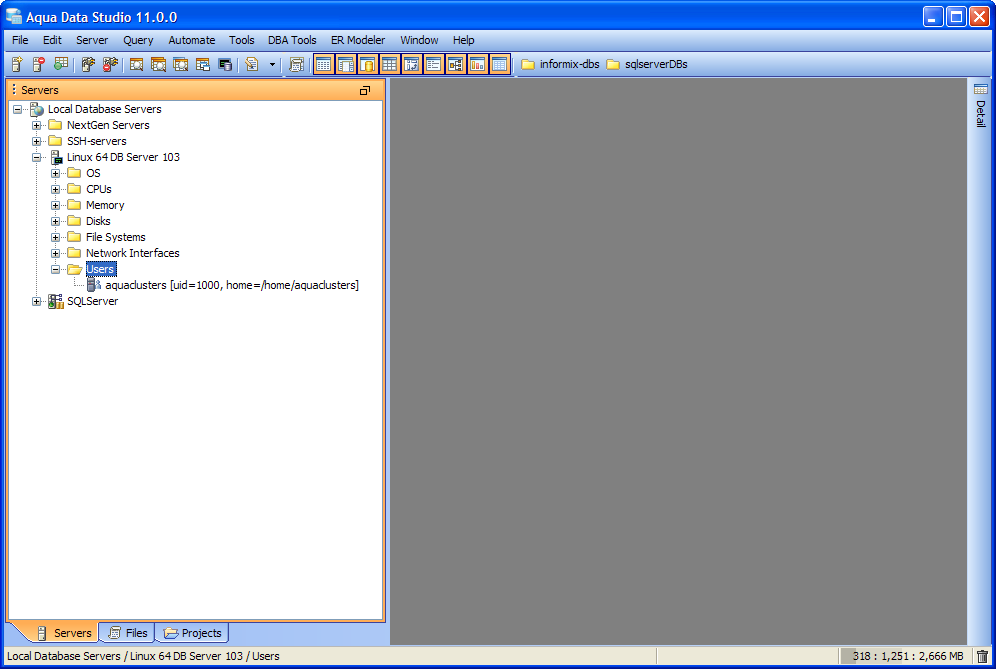Collapse Linux 64 DB Server 103 node
This screenshot has height=669, width=996.
(x=36, y=157)
